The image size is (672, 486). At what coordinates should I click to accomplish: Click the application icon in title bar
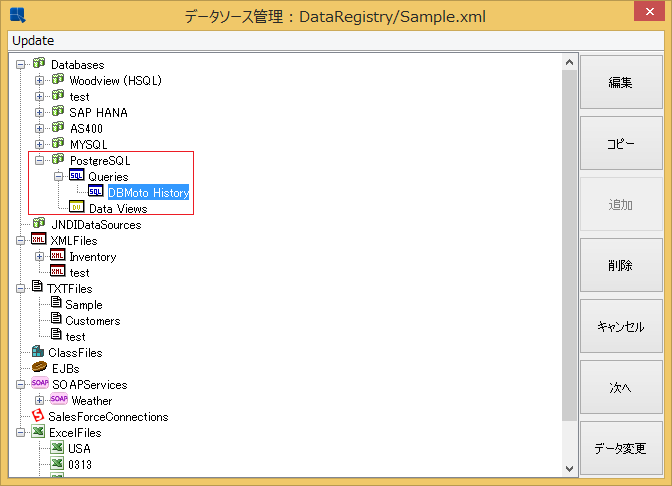pyautogui.click(x=18, y=15)
